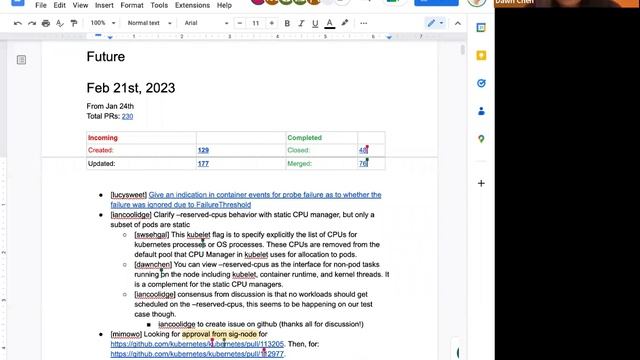
Task: Toggle italic formatting
Action: tap(301, 23)
